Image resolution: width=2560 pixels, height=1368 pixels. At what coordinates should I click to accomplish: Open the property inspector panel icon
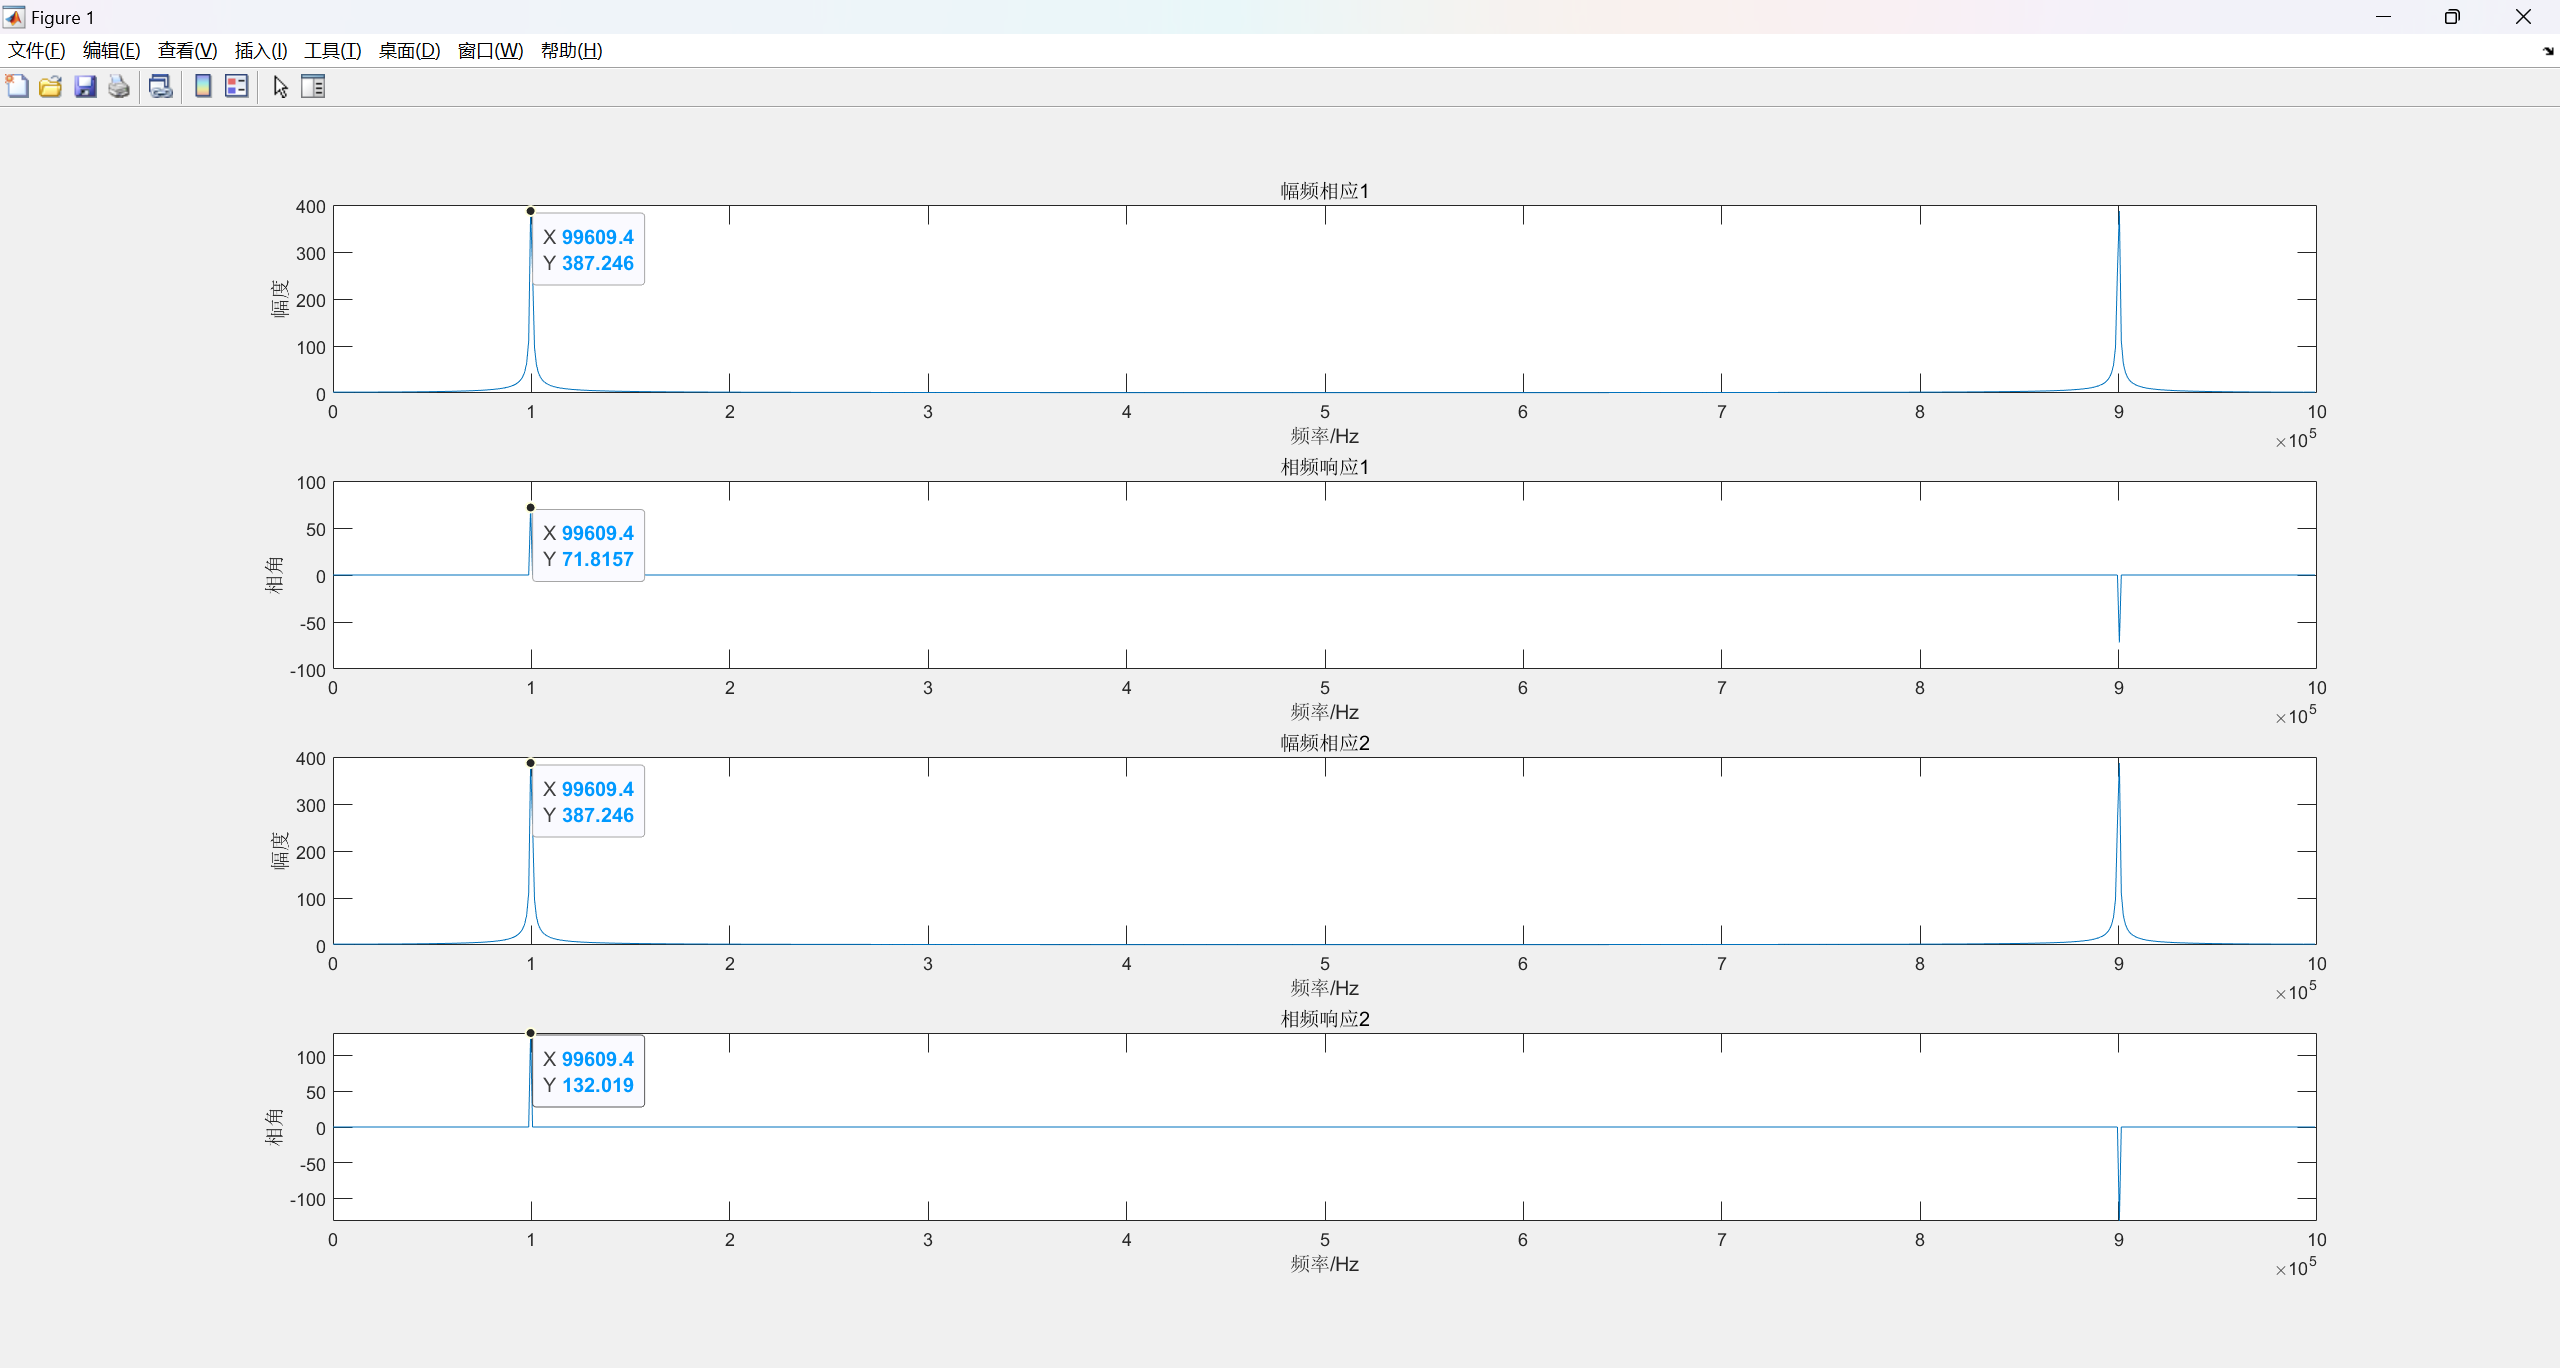(313, 87)
